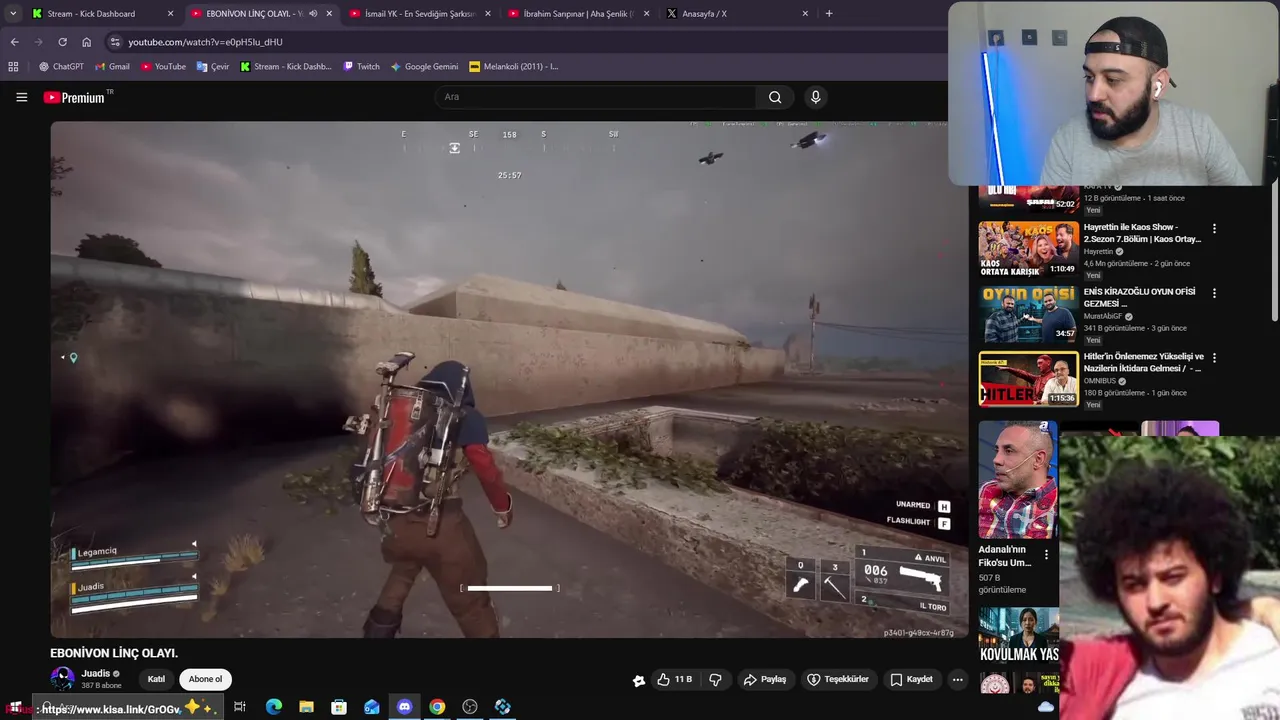Image resolution: width=1280 pixels, height=720 pixels.
Task: Click the Katıl join button
Action: pos(156,679)
